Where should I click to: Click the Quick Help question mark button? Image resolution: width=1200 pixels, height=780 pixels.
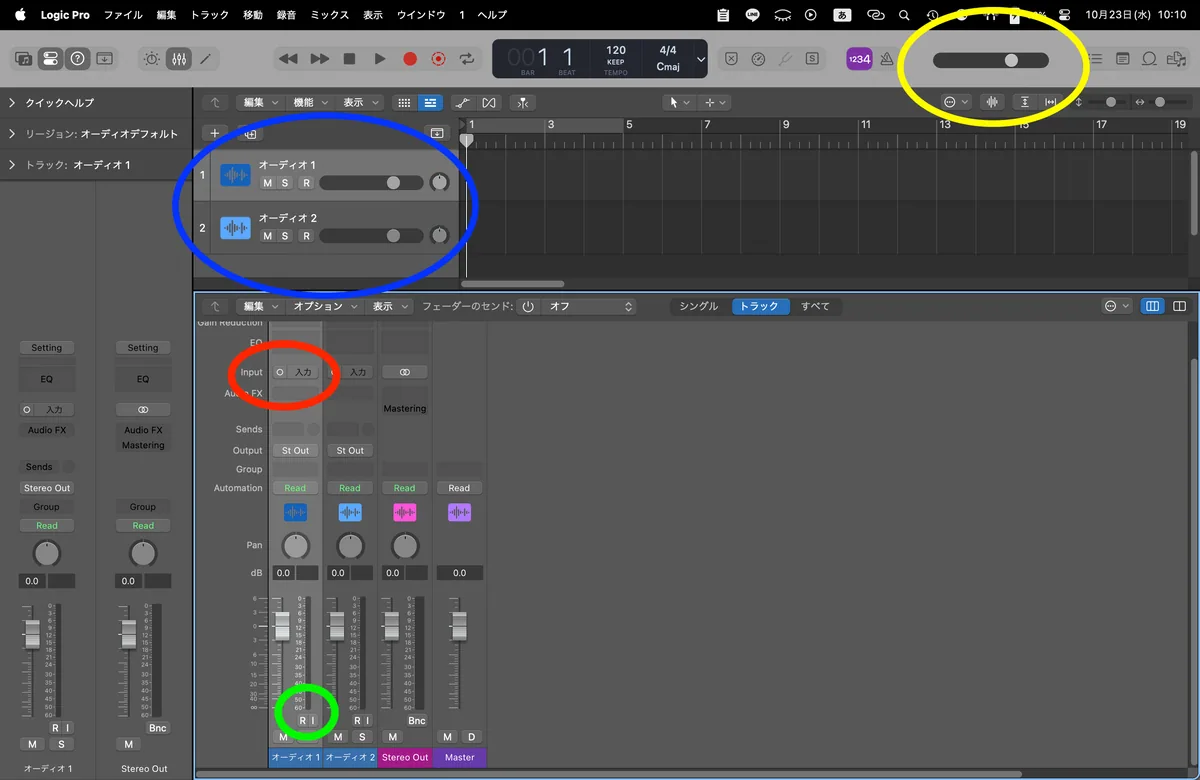click(x=77, y=59)
